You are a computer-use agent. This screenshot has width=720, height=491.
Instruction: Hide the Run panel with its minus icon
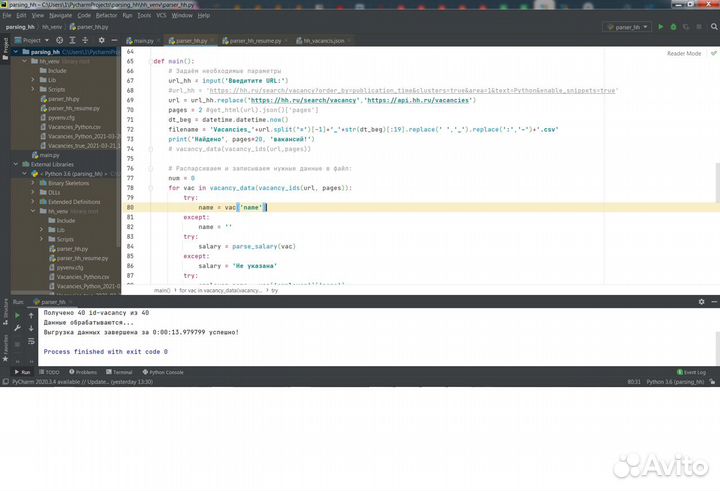(x=714, y=302)
